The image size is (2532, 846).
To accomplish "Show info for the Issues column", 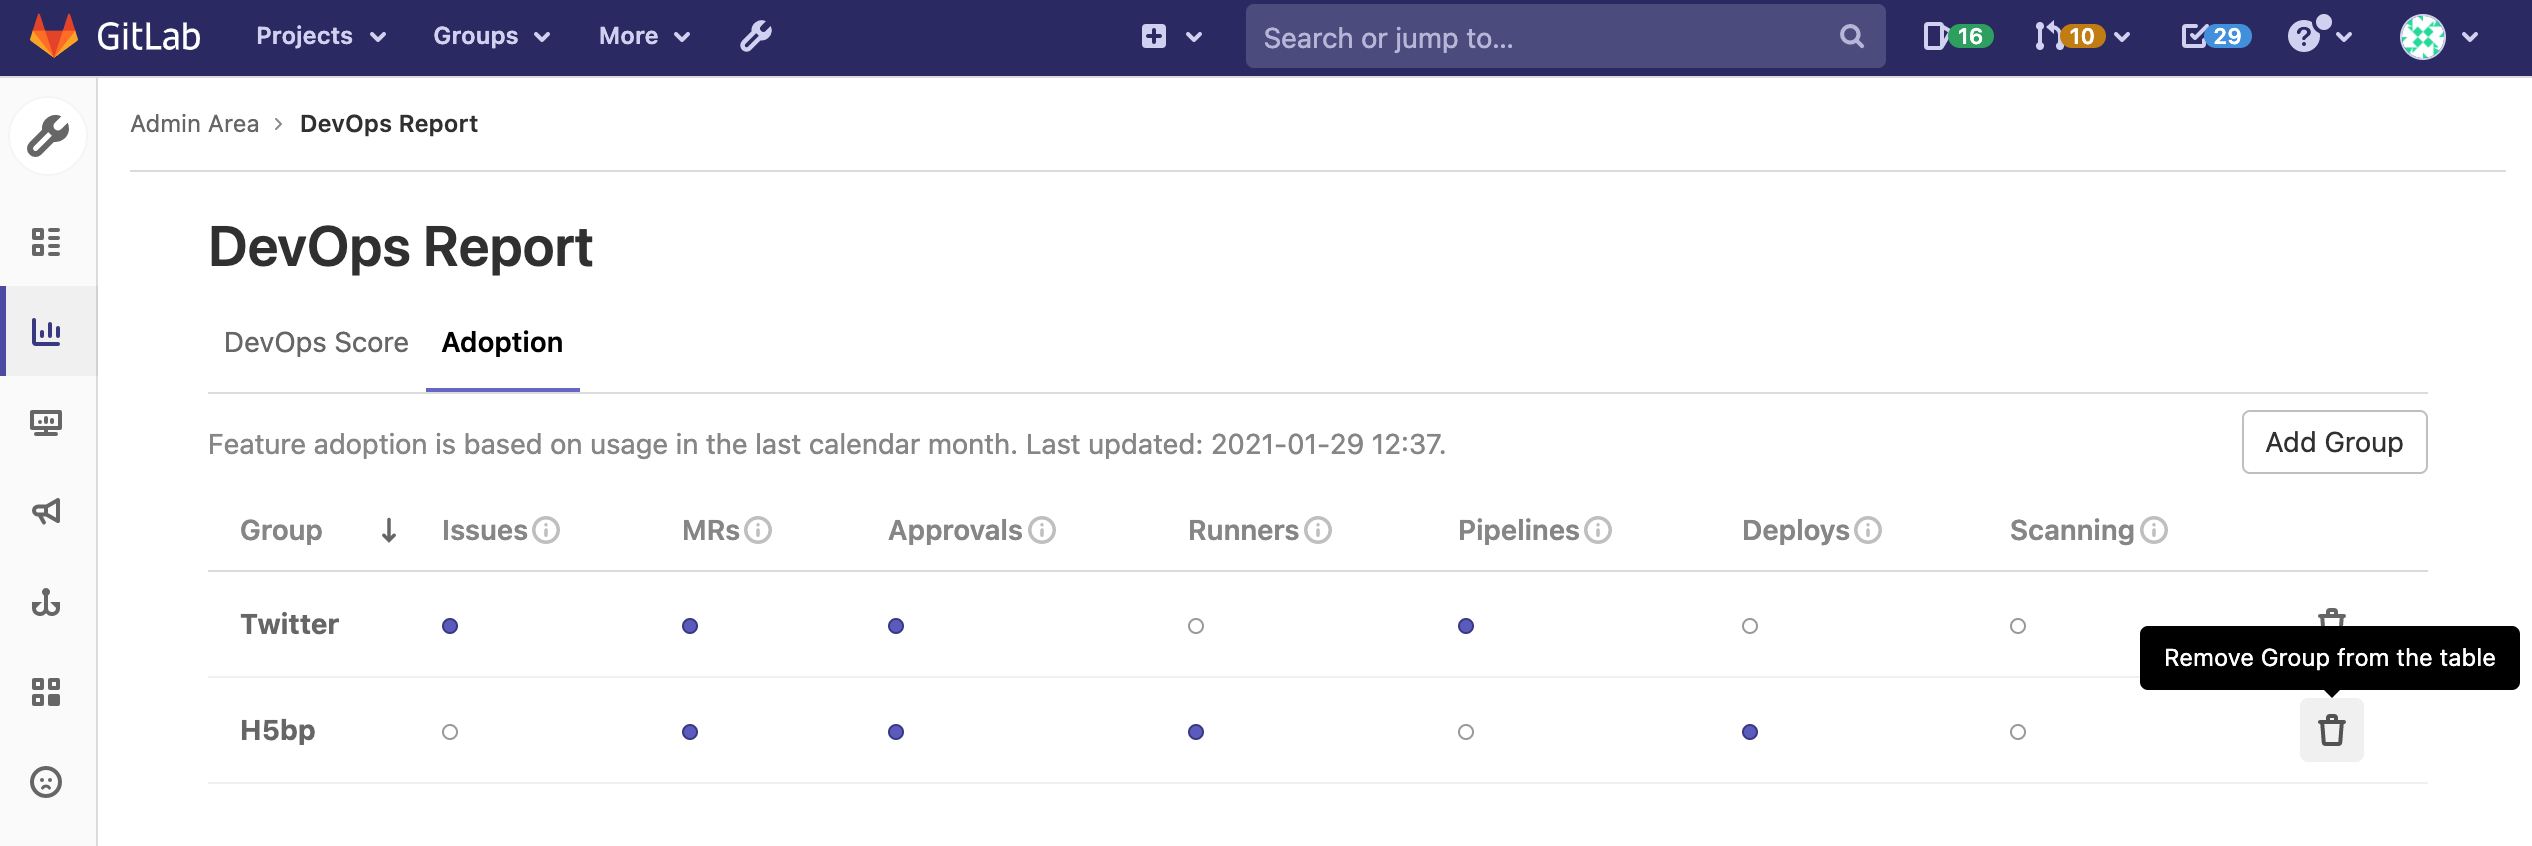I will [546, 530].
